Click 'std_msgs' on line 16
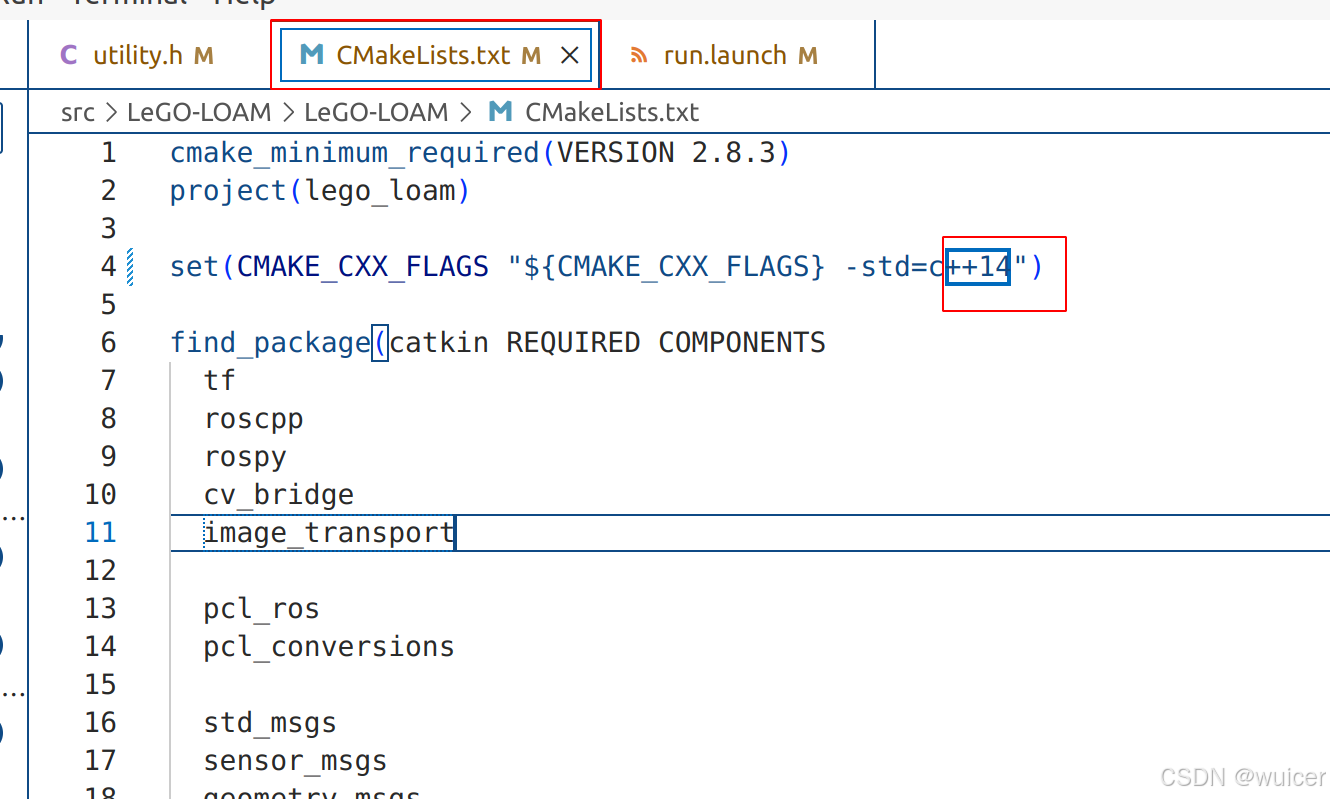The image size is (1330, 799). [270, 723]
